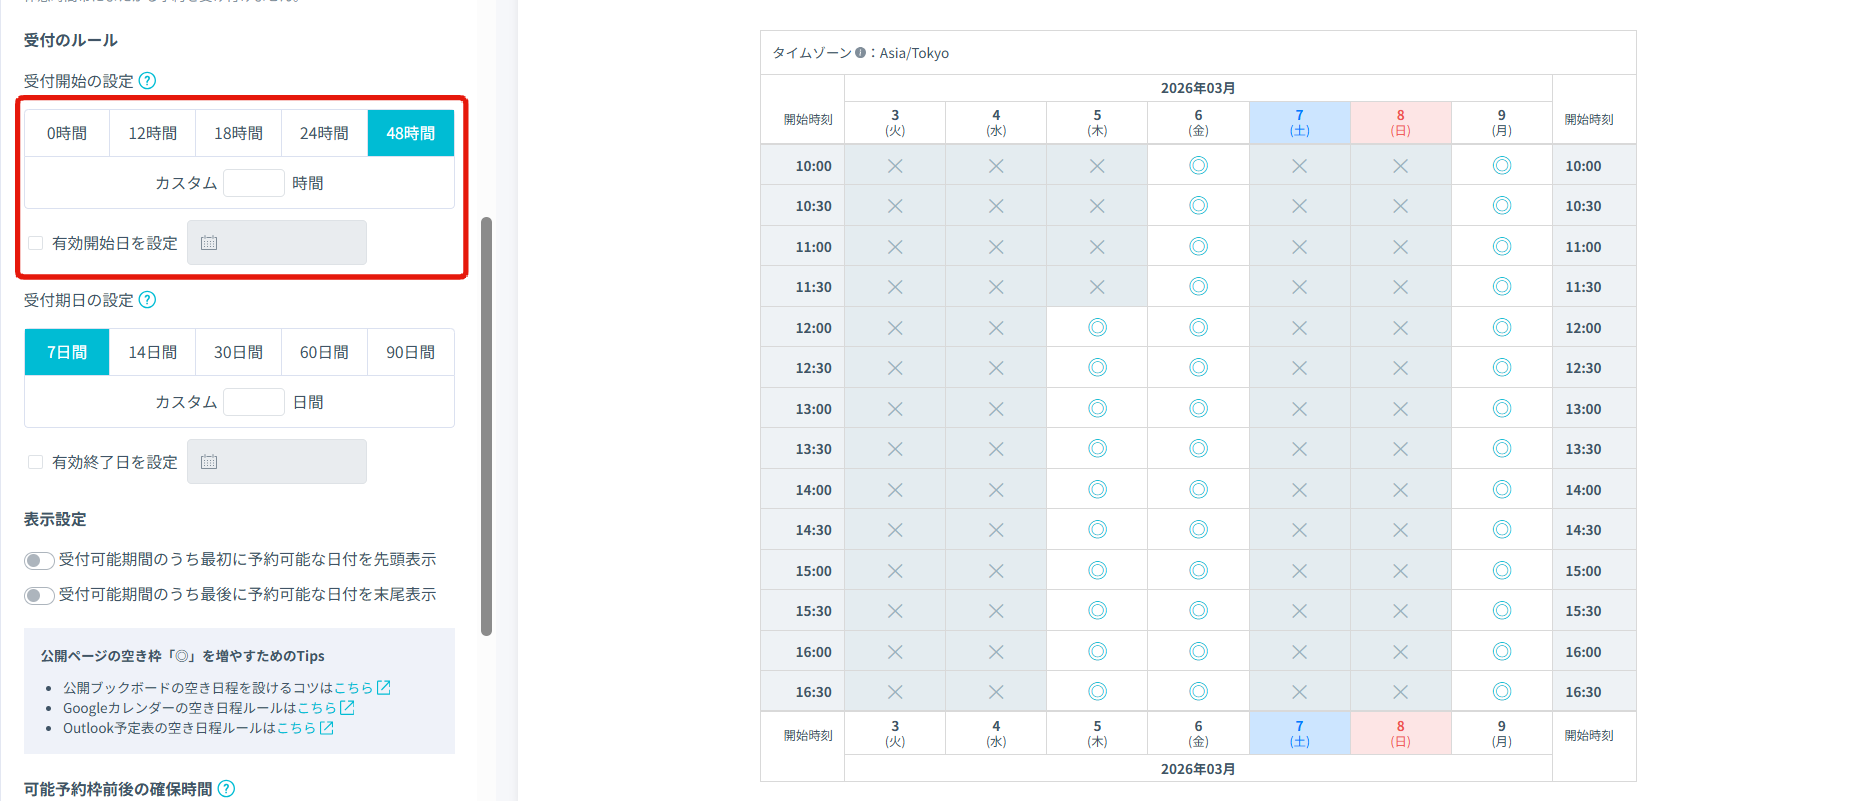Viewport: 1868px width, 801px height.
Task: Toggle 最初に予約可能な日付を先頭表示 switch
Action: click(39, 560)
